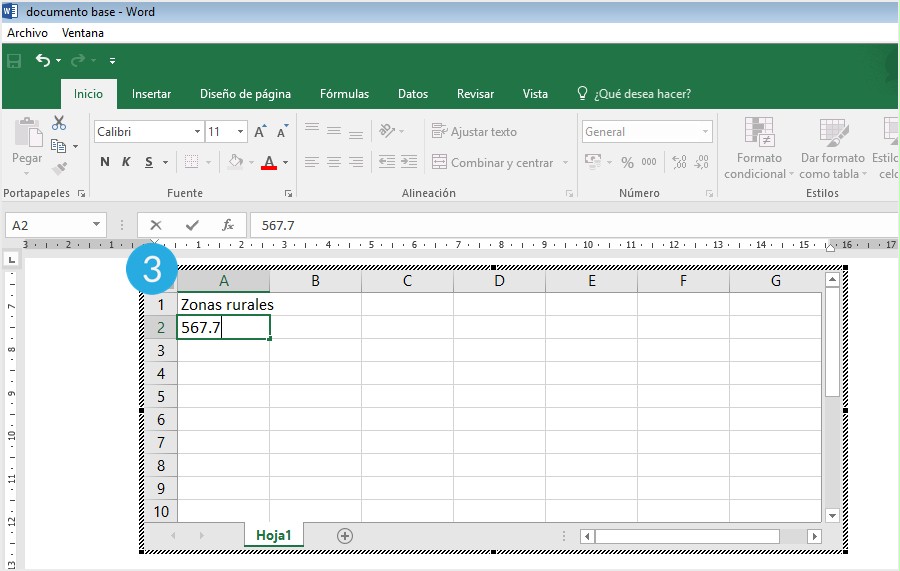900x571 pixels.
Task: Cancel the cell entry with X
Action: coord(156,225)
